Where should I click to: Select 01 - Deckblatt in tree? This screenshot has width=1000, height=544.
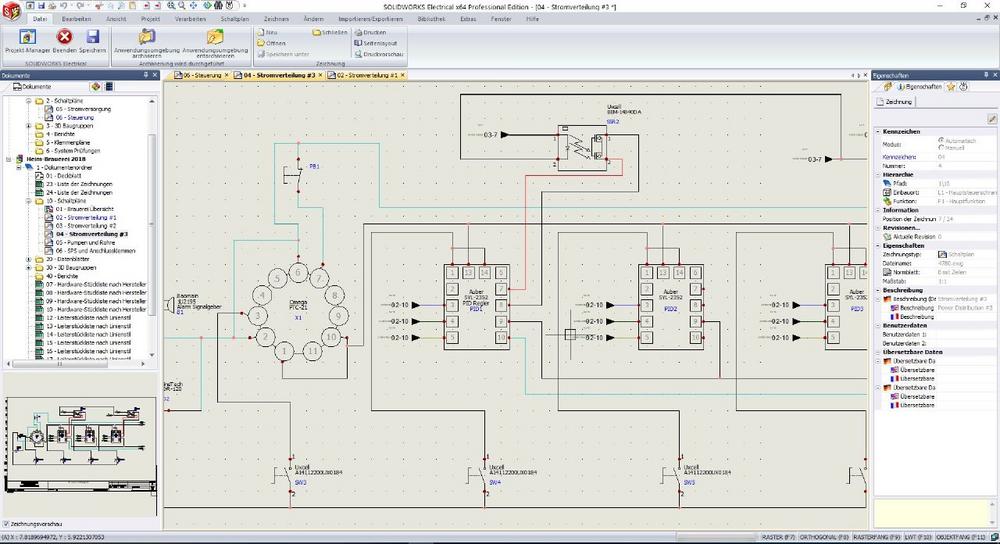tap(63, 175)
